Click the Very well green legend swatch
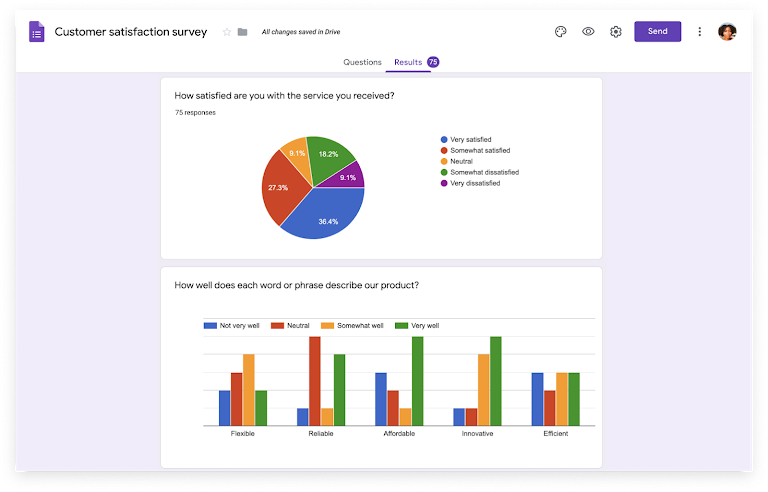 coord(401,326)
